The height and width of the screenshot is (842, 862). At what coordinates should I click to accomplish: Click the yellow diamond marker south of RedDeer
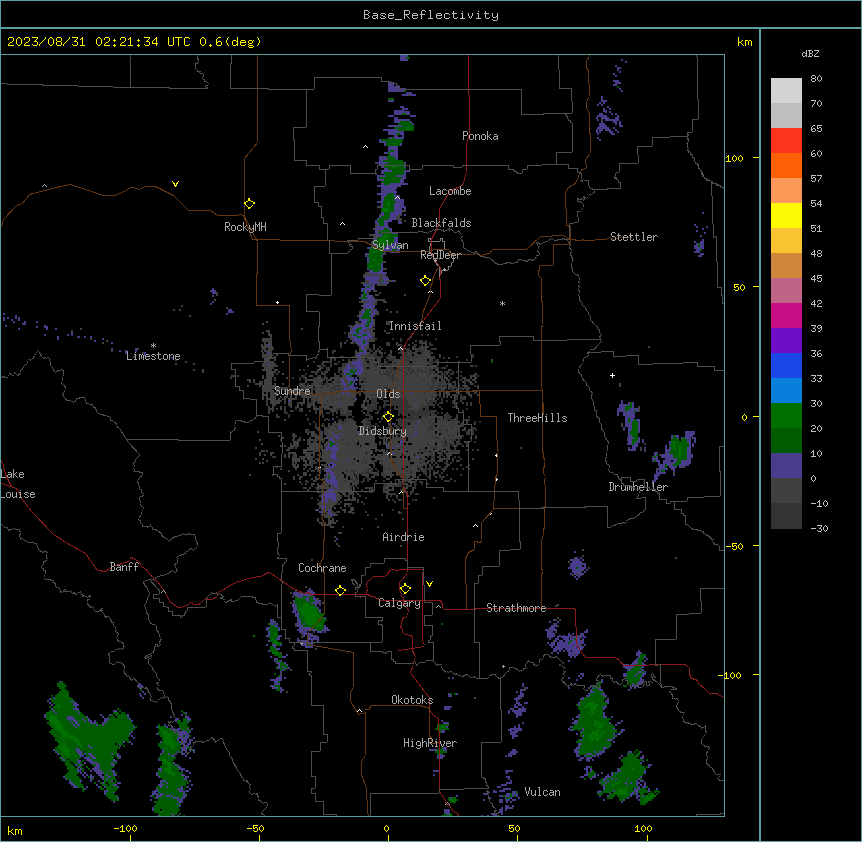coord(426,281)
